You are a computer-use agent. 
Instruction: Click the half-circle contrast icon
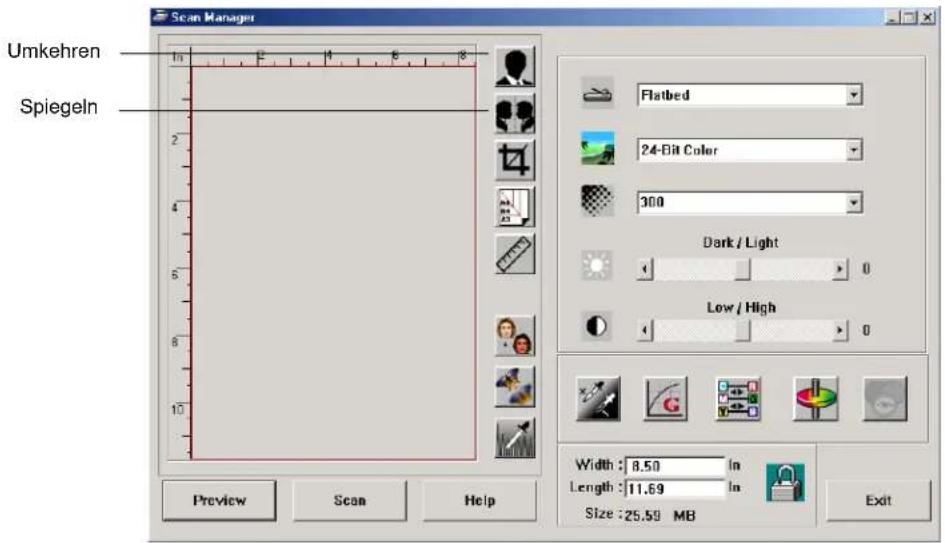click(597, 327)
